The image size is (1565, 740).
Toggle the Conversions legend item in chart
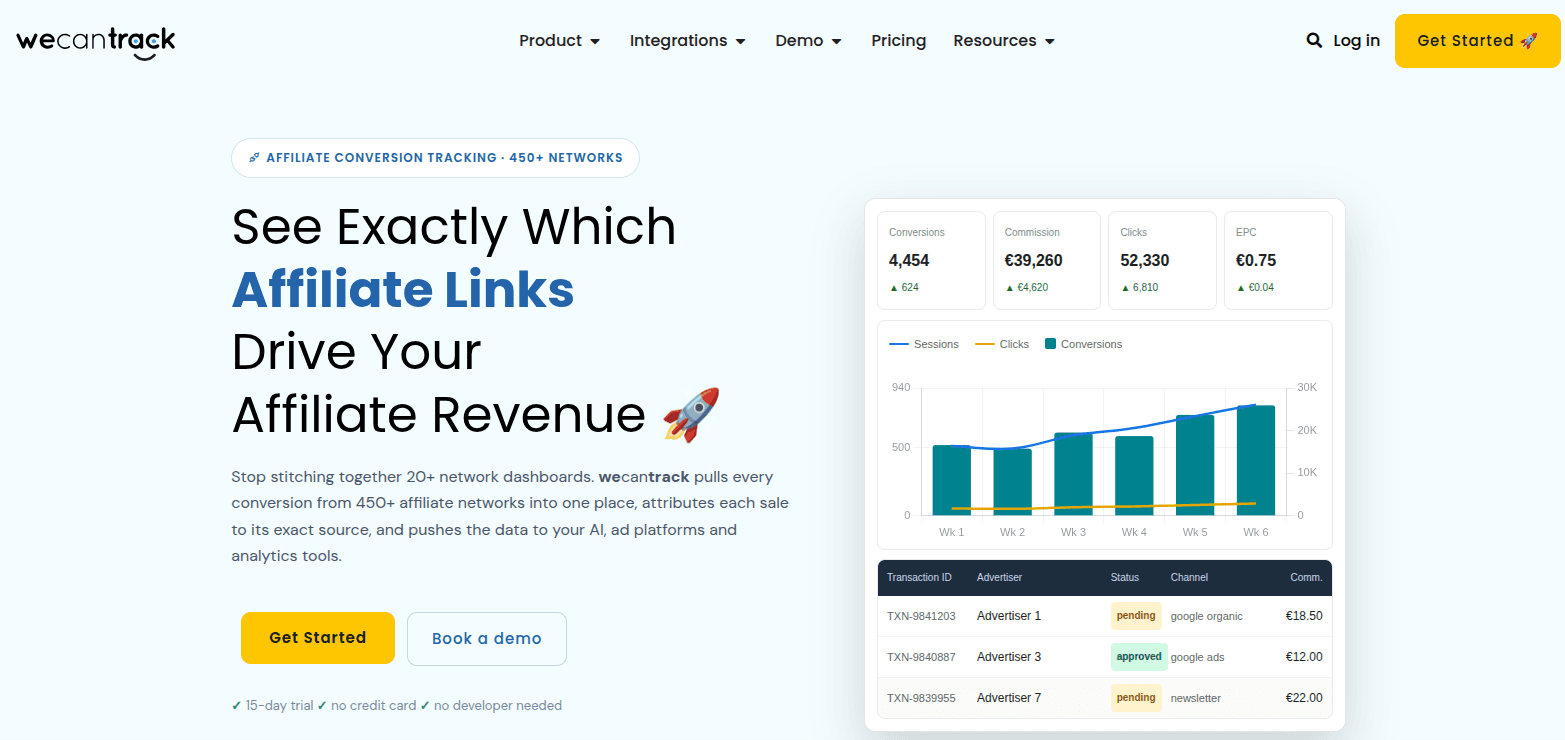point(1084,344)
